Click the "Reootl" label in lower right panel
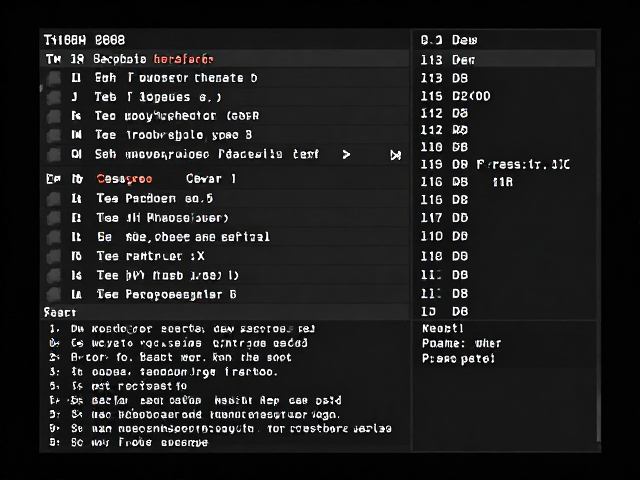This screenshot has height=480, width=640. click(443, 329)
